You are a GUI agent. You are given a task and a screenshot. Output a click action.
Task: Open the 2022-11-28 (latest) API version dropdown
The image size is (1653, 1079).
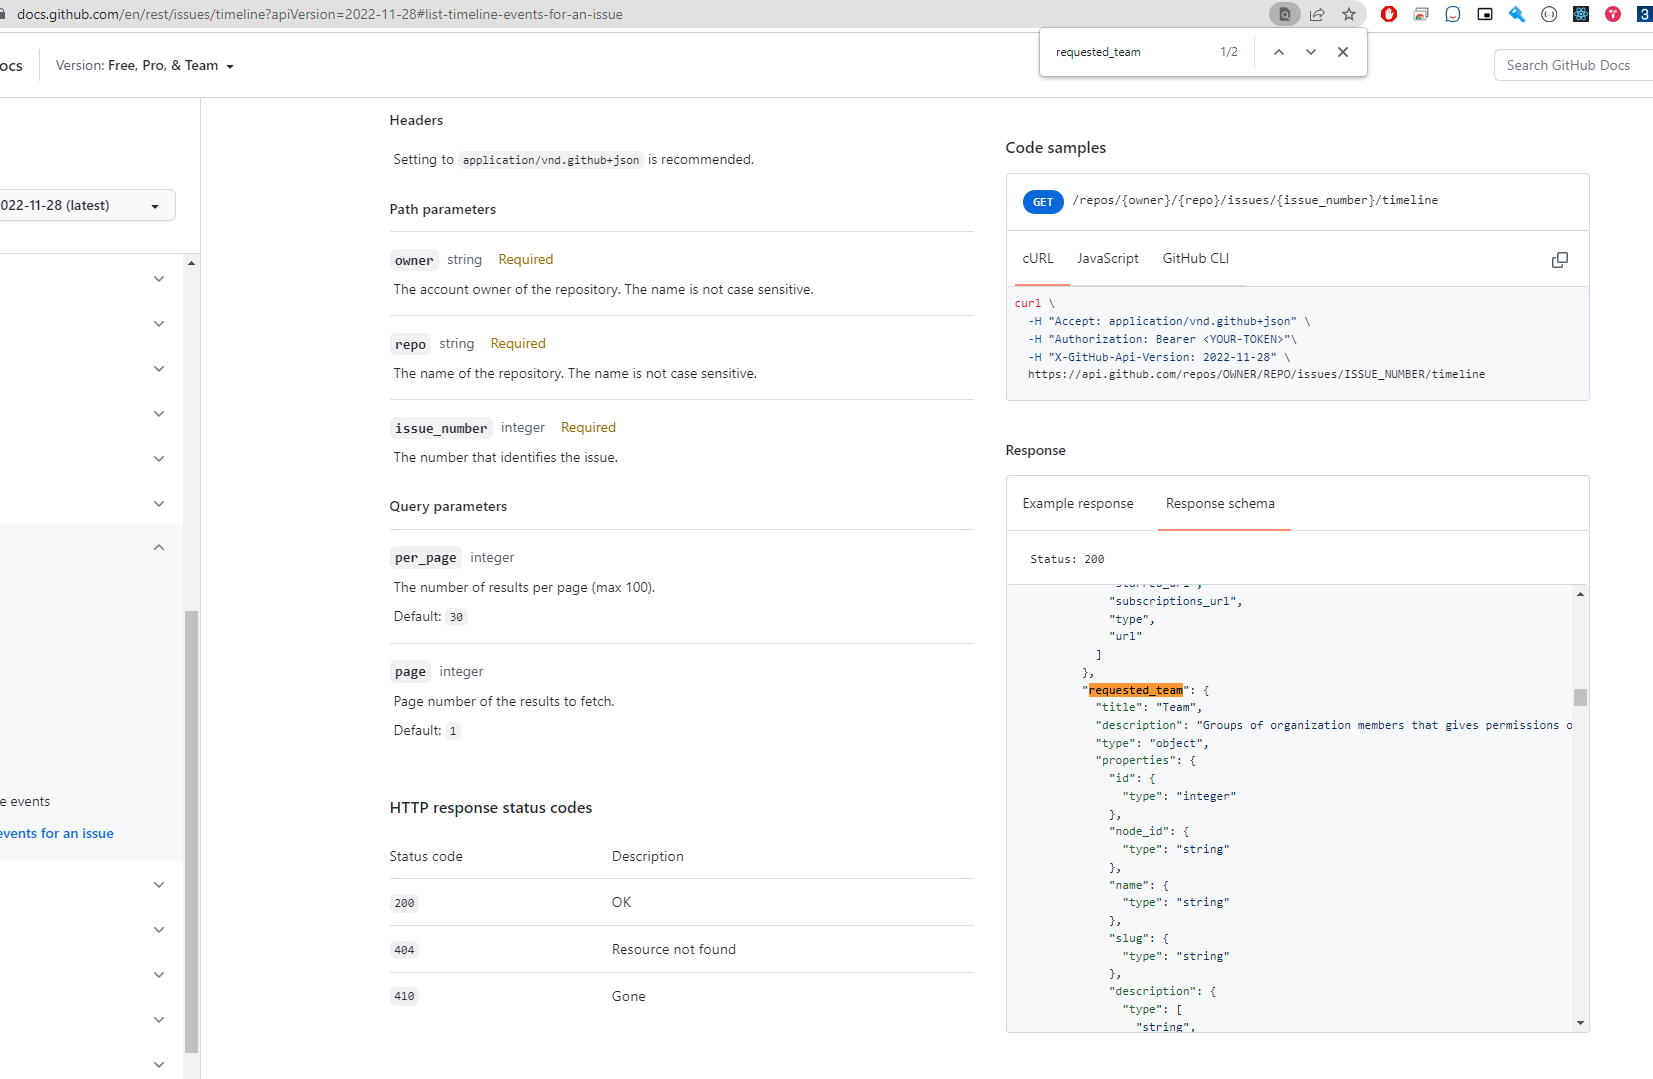(x=87, y=205)
